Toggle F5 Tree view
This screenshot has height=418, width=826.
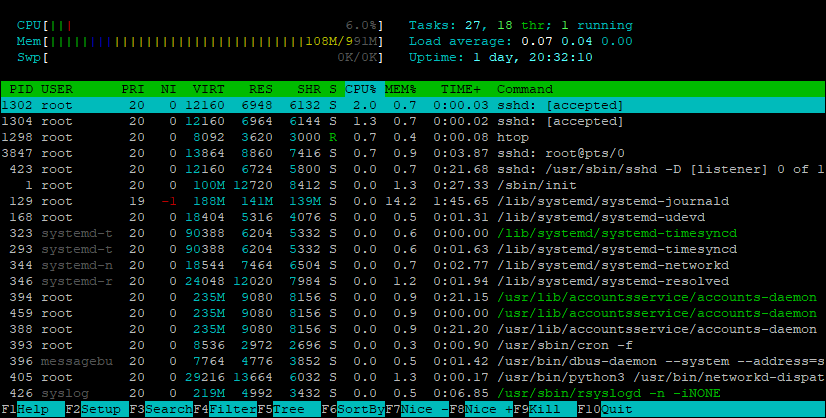click(289, 410)
